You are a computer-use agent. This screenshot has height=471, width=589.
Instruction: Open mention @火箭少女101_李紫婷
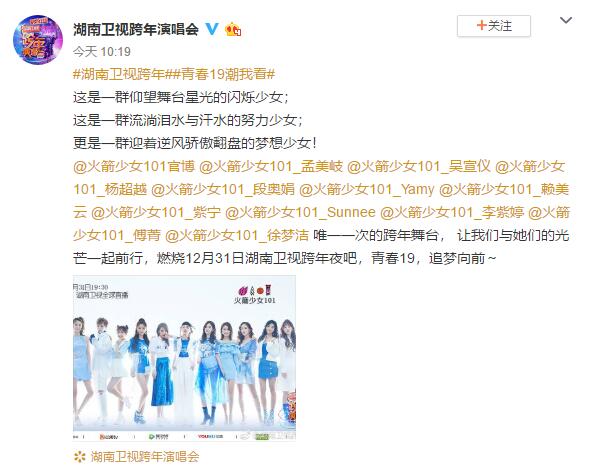point(452,213)
